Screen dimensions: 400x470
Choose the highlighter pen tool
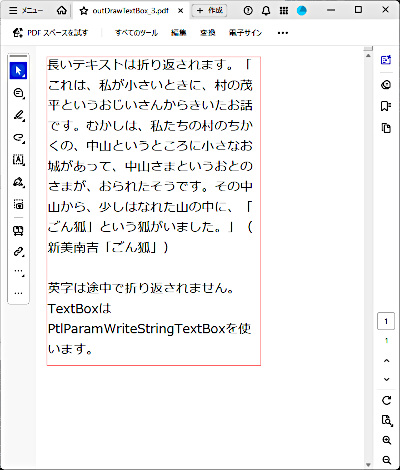point(18,115)
